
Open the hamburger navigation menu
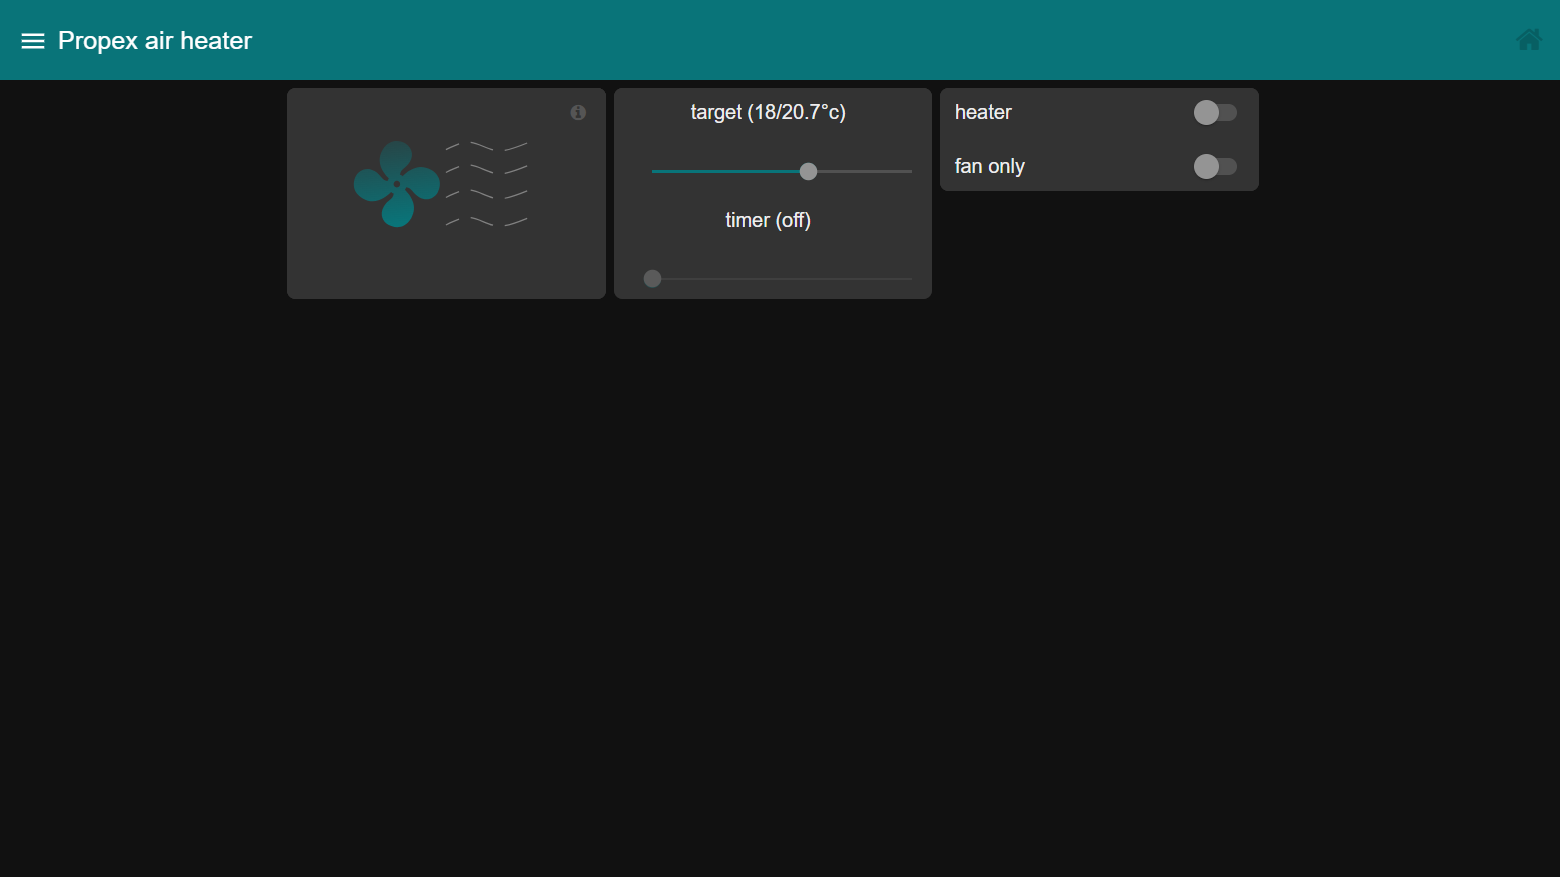point(33,41)
